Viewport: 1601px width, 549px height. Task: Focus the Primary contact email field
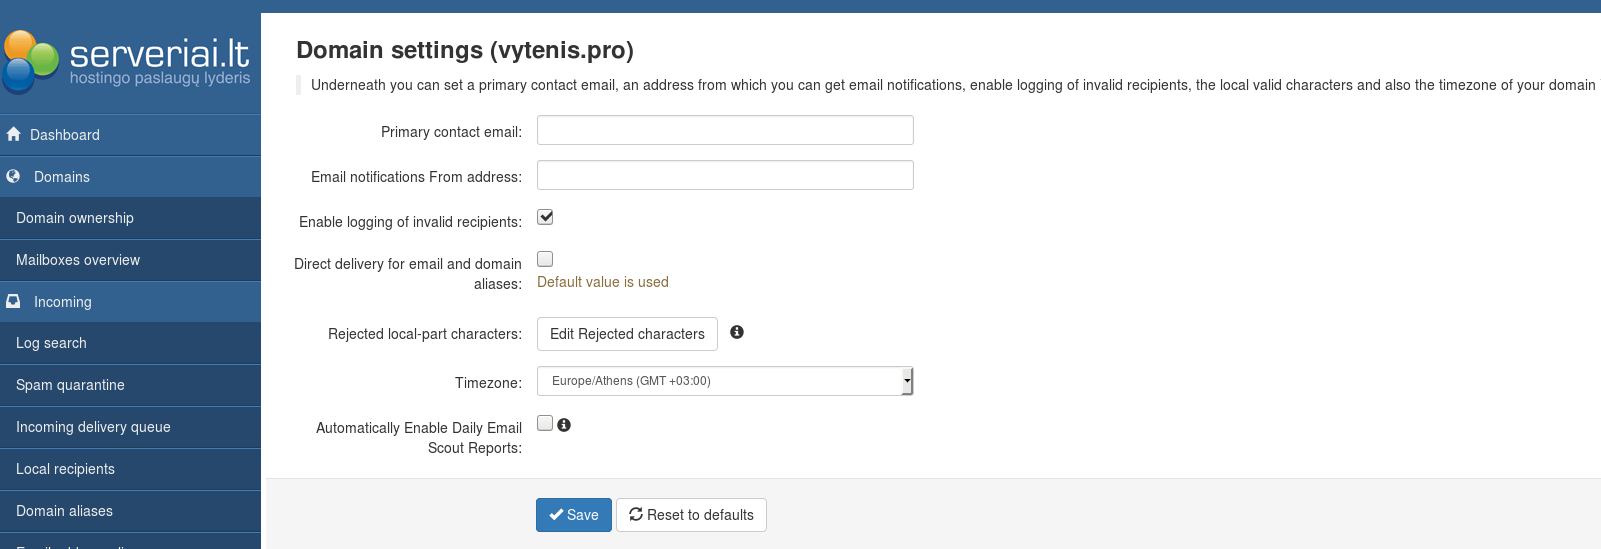(x=725, y=130)
